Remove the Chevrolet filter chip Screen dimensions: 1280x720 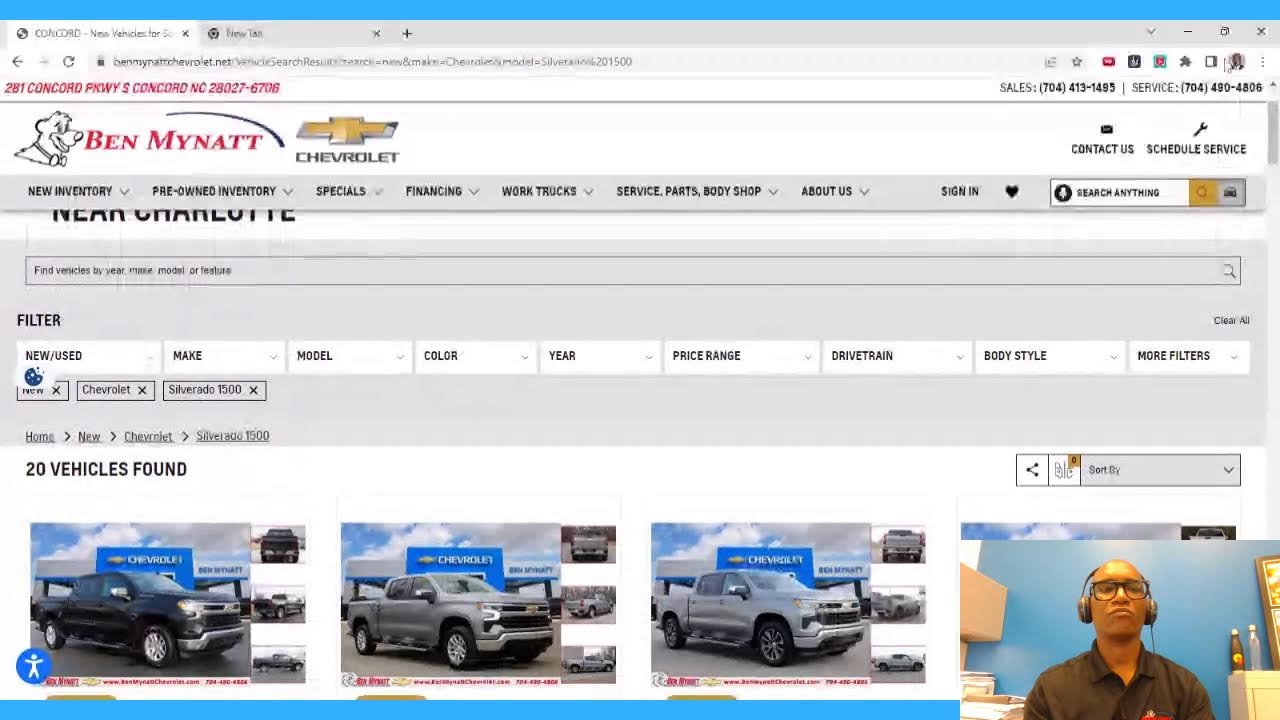pos(142,390)
